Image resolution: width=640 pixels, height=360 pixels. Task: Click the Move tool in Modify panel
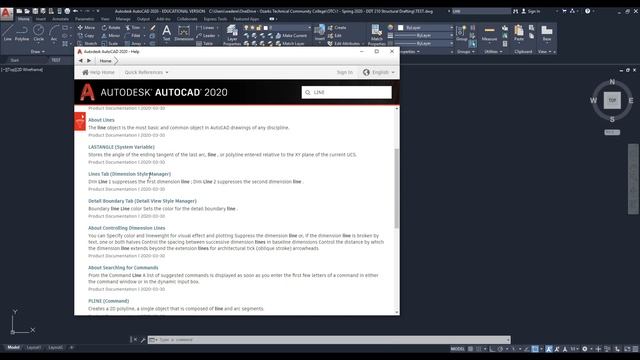(86, 27)
